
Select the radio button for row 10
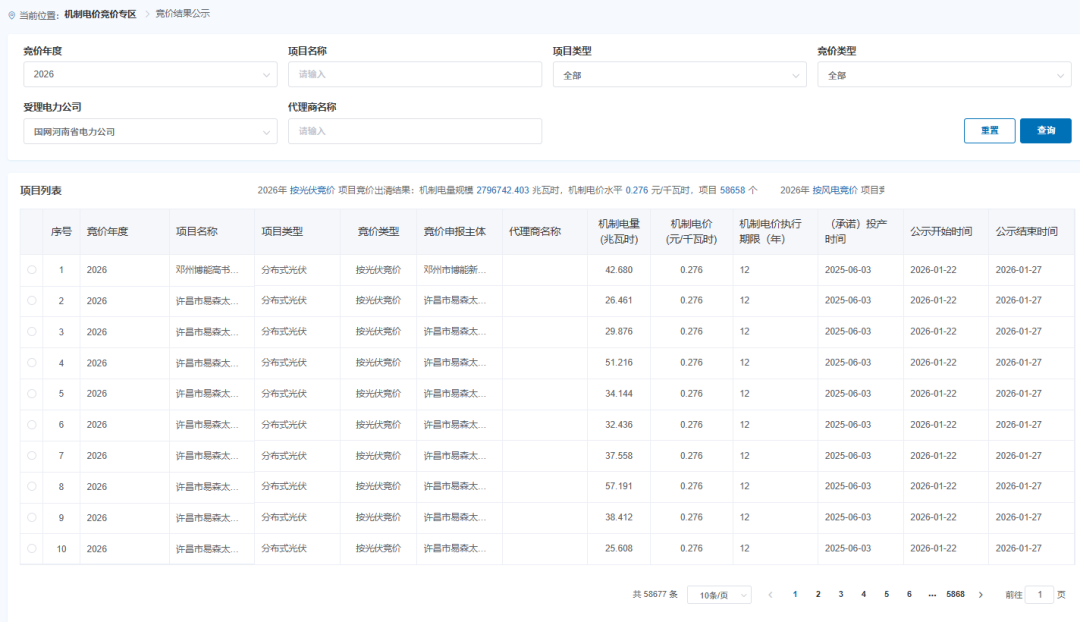tap(31, 548)
